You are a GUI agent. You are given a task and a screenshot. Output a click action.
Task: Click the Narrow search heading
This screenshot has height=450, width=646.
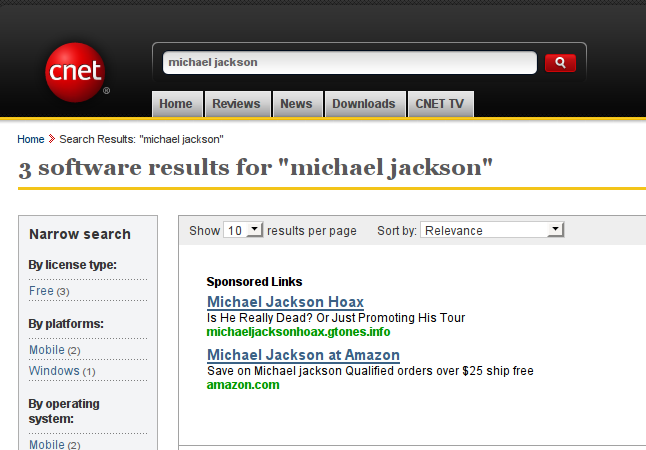point(80,234)
